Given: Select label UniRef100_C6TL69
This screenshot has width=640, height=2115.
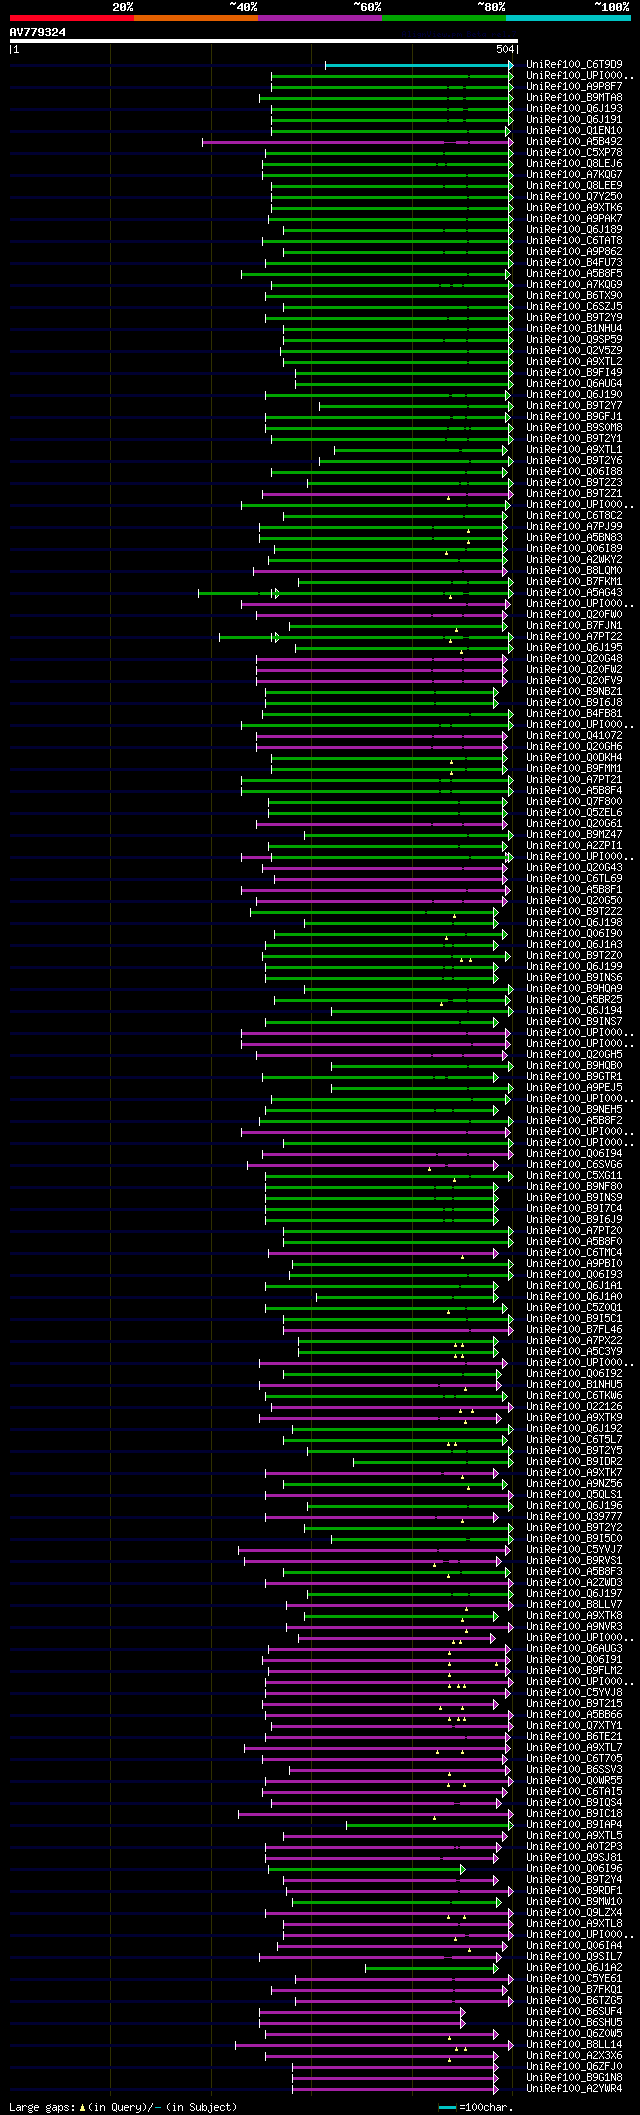Looking at the screenshot, I should pyautogui.click(x=574, y=879).
